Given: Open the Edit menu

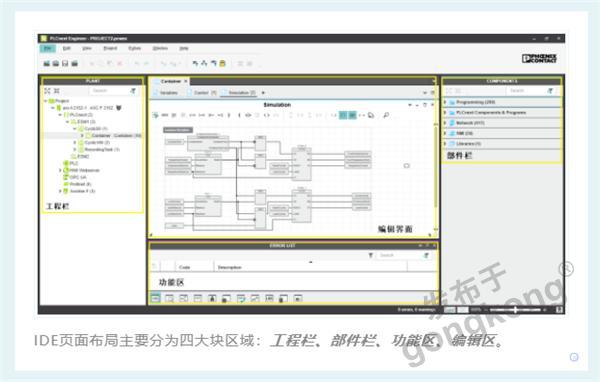Looking at the screenshot, I should pos(67,48).
